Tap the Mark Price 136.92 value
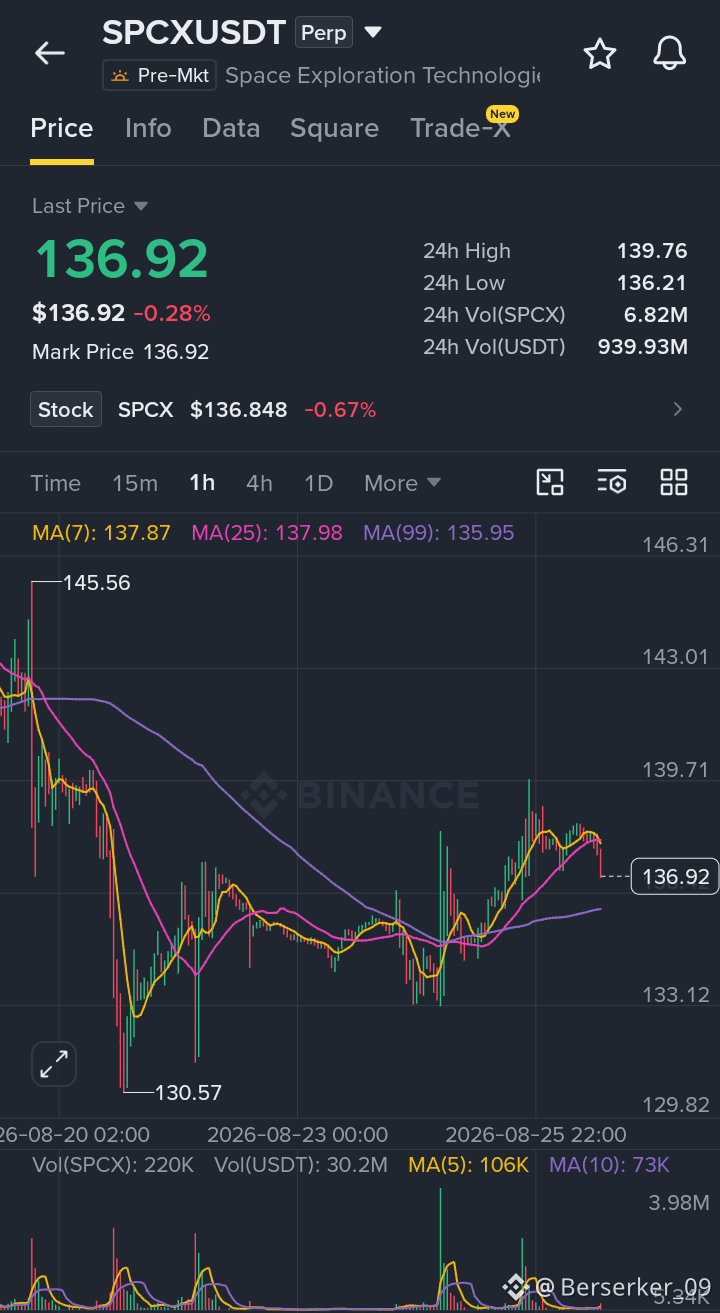This screenshot has width=720, height=1313. (x=176, y=352)
